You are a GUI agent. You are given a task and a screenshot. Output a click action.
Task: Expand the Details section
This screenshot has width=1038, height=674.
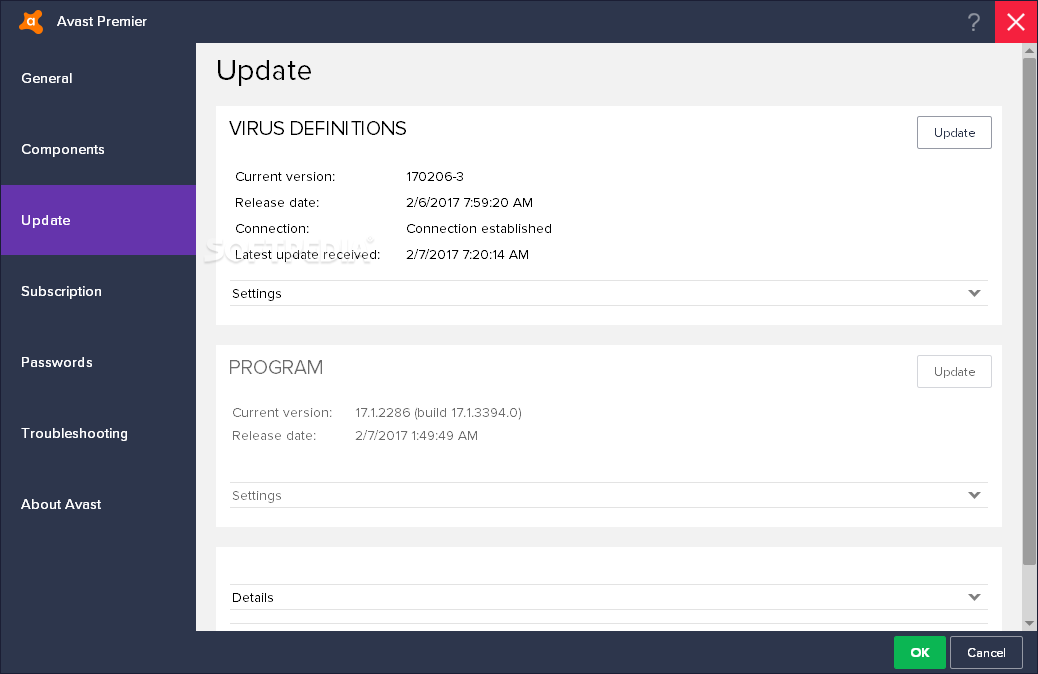(x=608, y=597)
